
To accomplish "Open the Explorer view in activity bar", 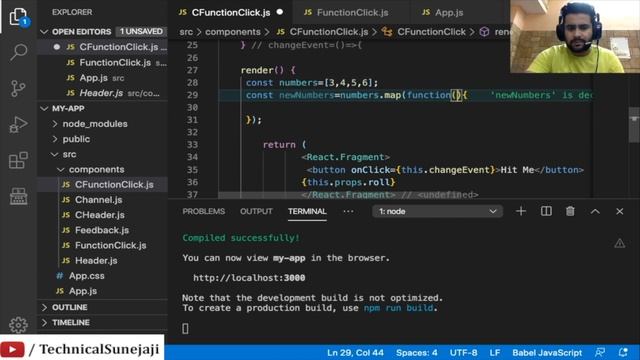I will 19,17.
